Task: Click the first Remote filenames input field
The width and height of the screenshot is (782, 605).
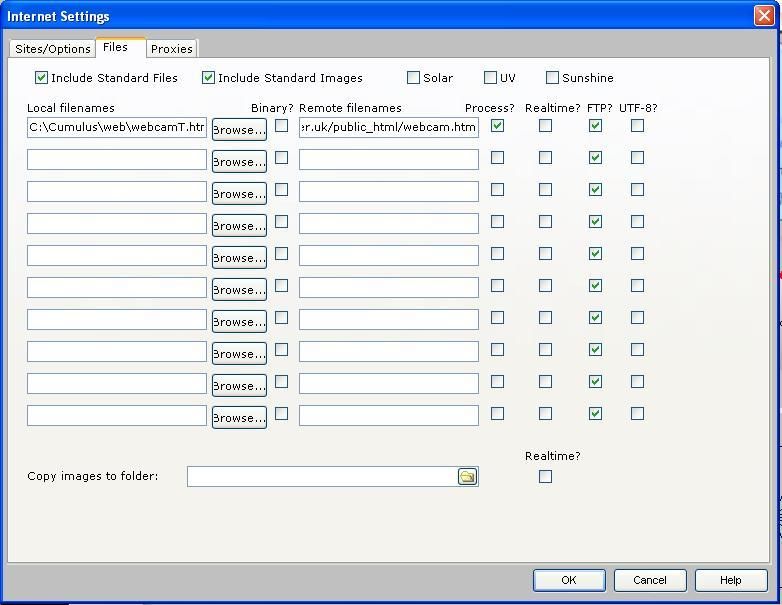Action: click(388, 127)
